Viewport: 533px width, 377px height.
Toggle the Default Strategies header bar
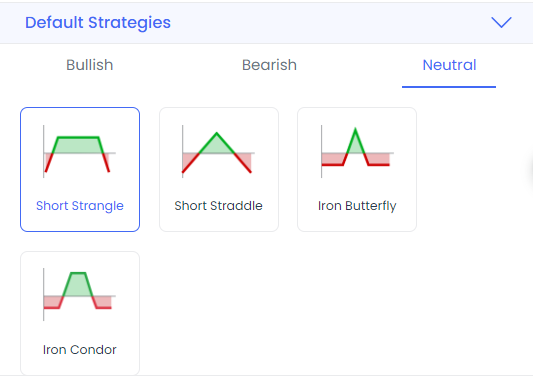click(x=266, y=23)
